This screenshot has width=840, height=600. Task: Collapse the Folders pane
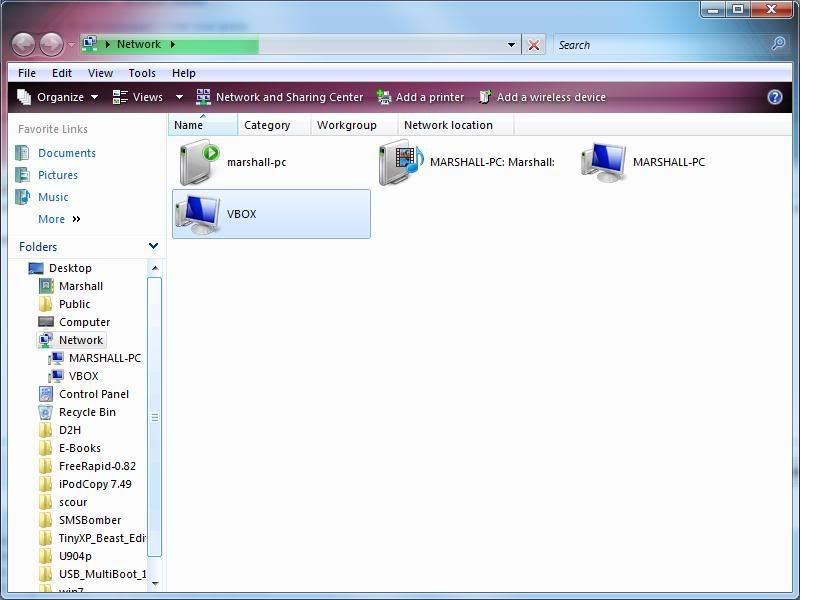153,246
